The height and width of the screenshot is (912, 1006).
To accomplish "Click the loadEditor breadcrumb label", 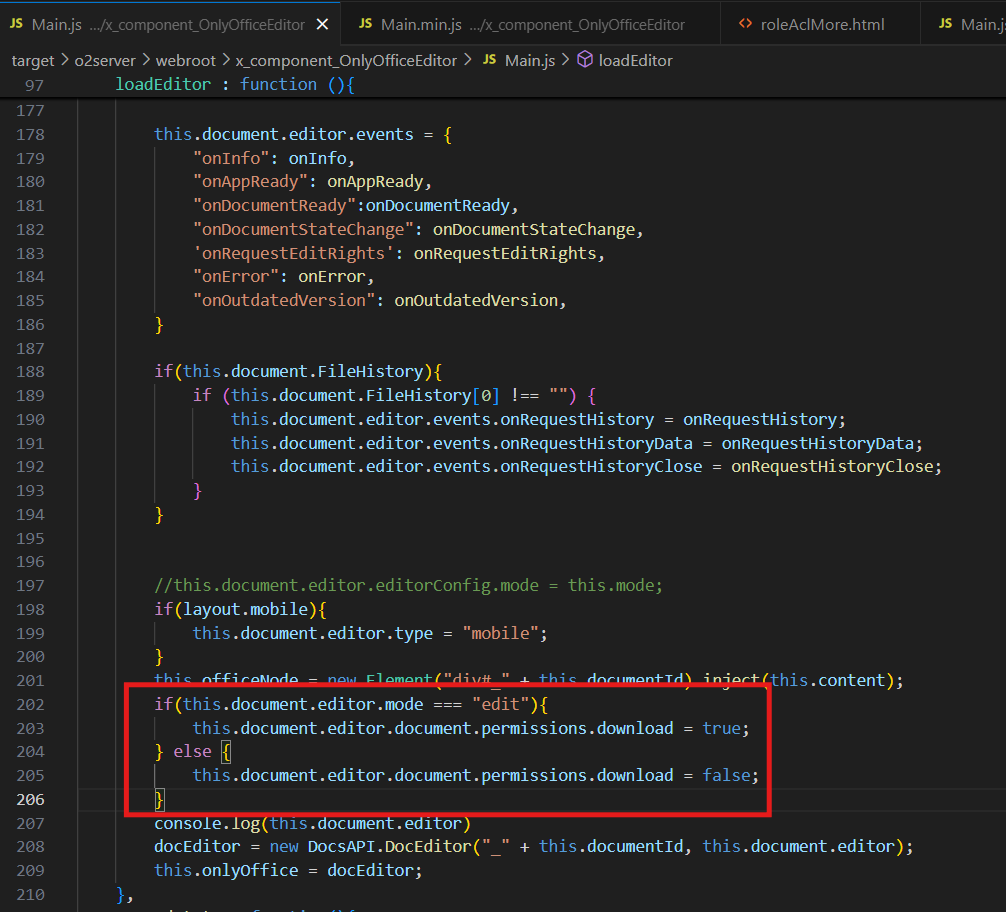I will 635,61.
